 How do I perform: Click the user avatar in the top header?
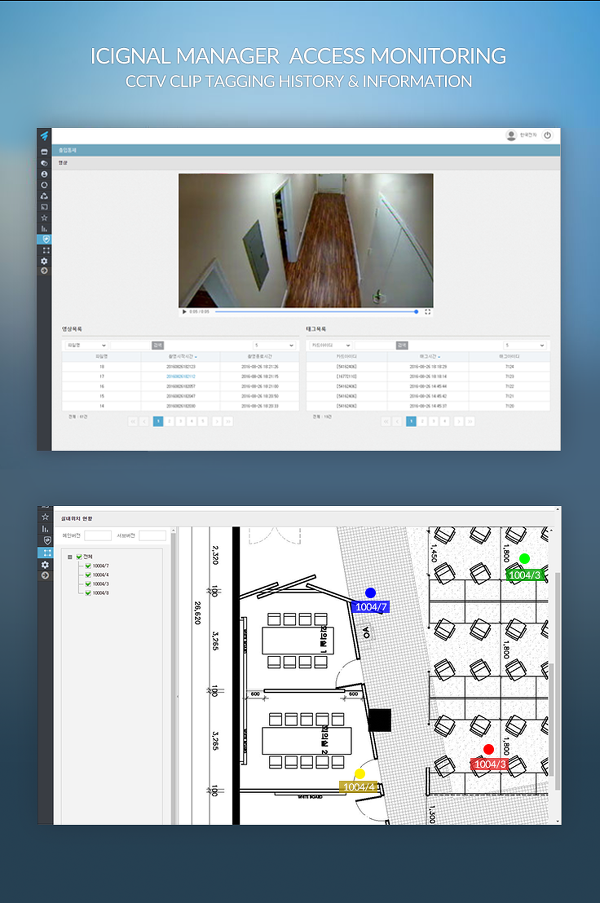coord(511,135)
